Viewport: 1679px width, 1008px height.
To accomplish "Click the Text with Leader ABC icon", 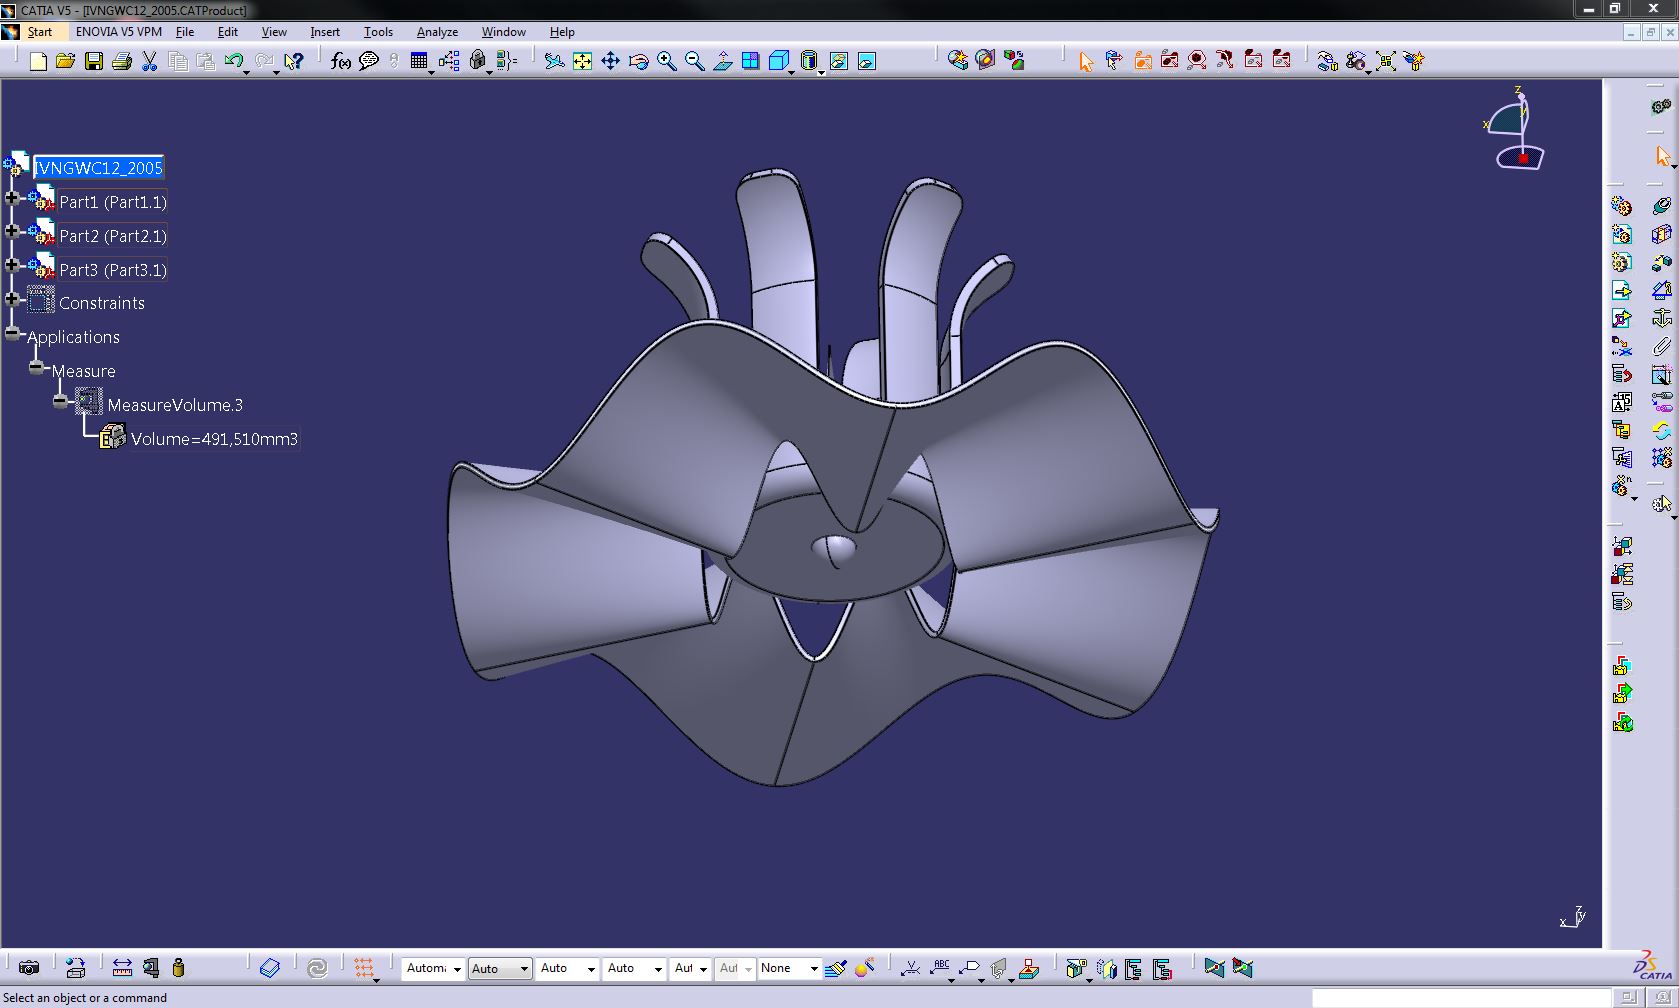I will 940,968.
